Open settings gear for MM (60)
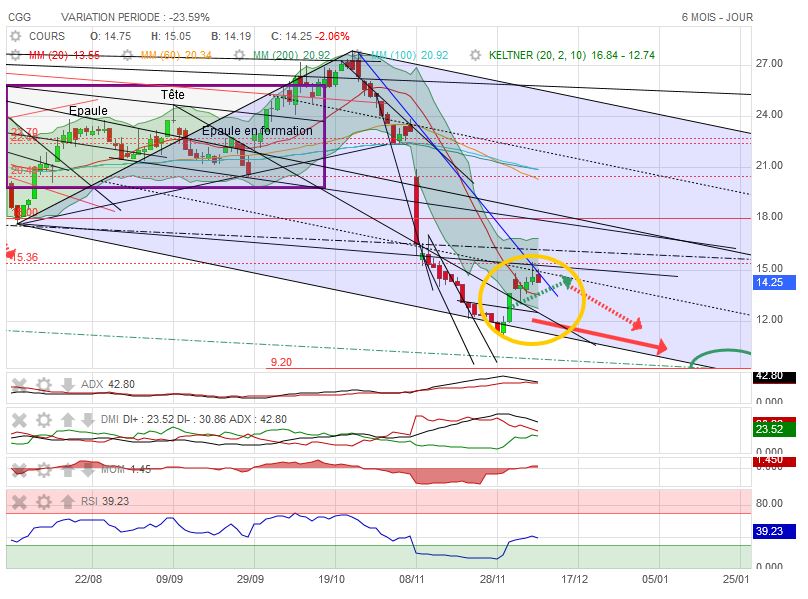808x599 pixels. click(x=127, y=55)
